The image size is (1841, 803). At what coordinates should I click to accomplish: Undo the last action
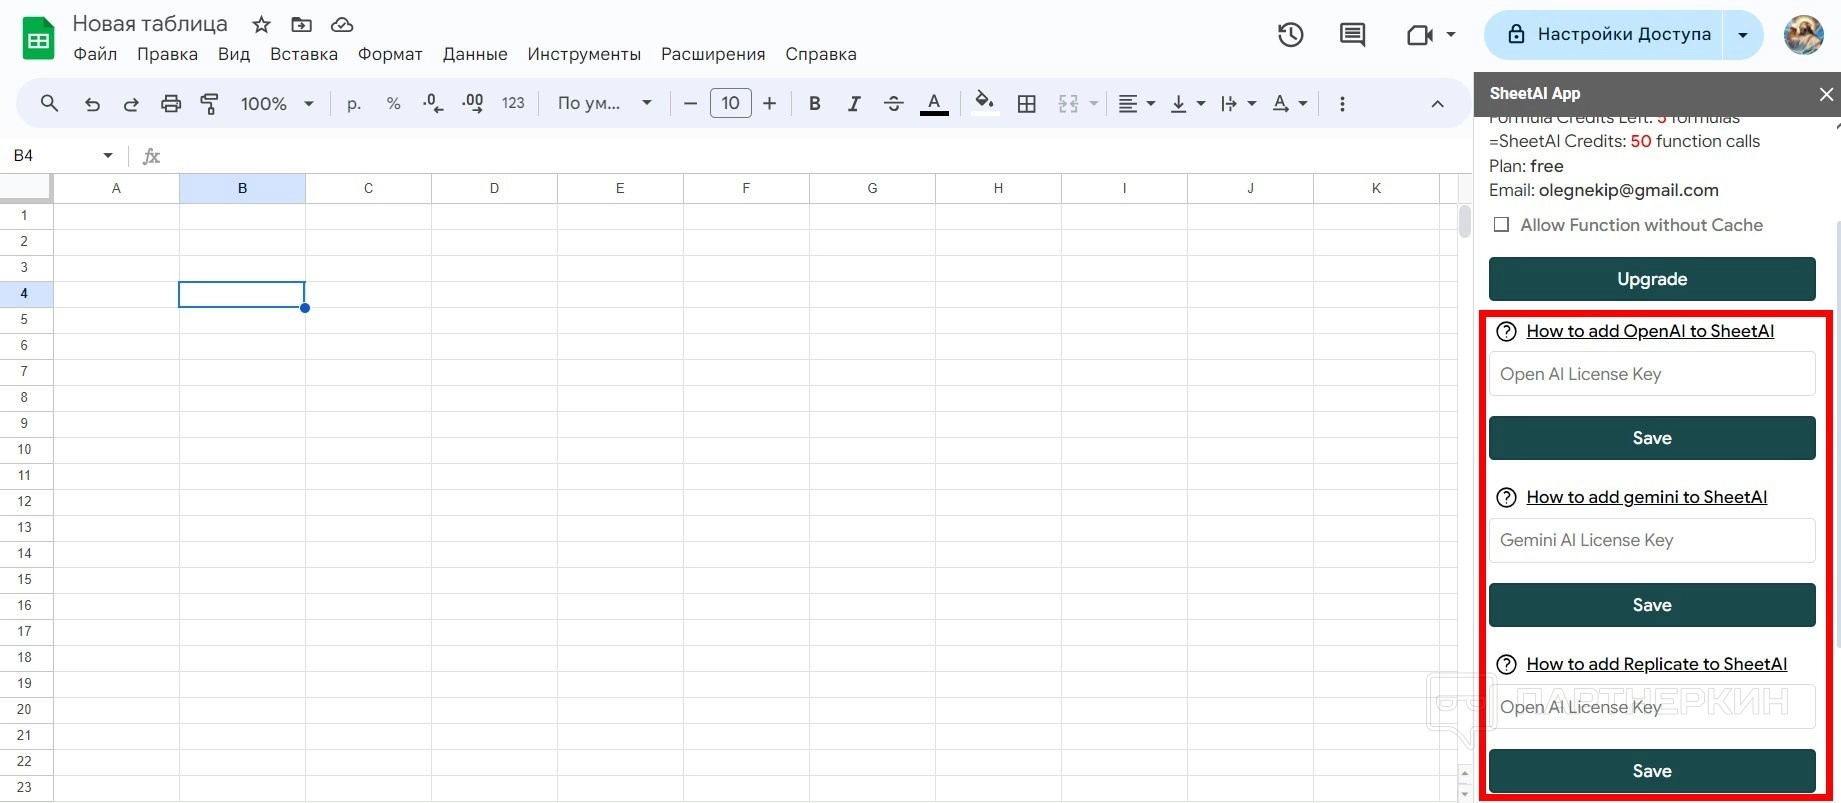[92, 103]
